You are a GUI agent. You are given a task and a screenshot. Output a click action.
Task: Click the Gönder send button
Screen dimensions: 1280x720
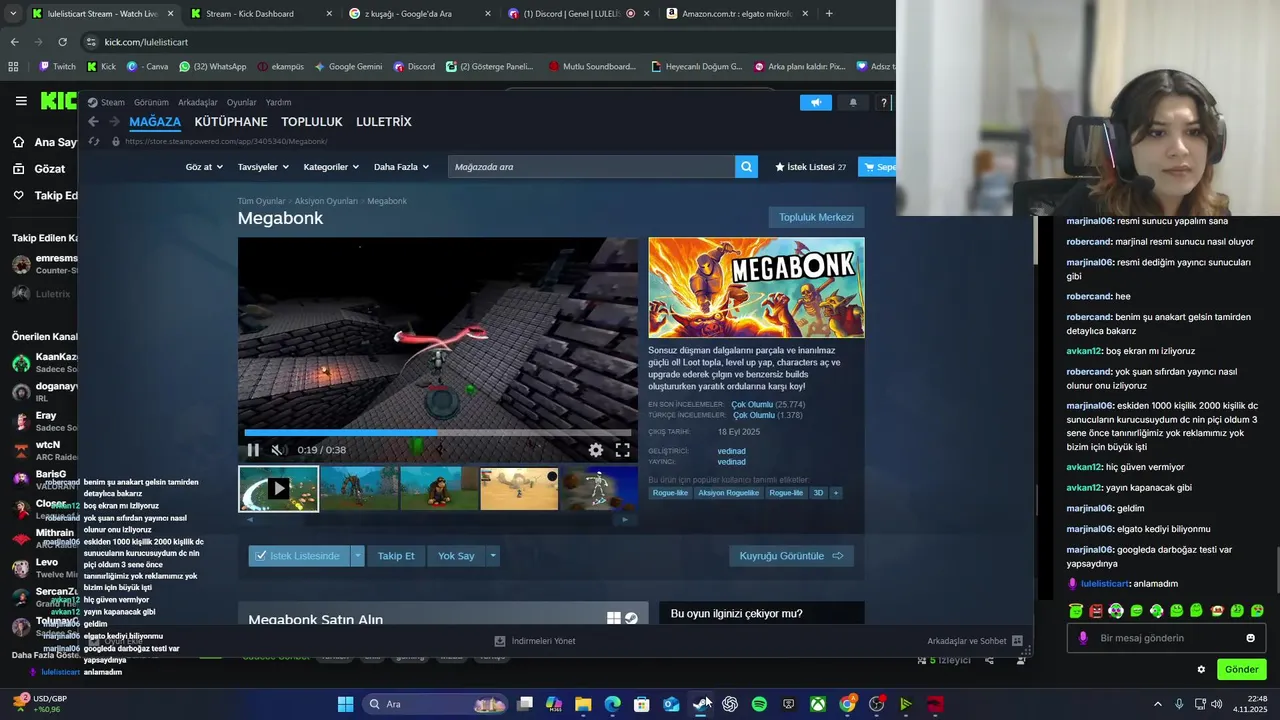pos(1241,669)
